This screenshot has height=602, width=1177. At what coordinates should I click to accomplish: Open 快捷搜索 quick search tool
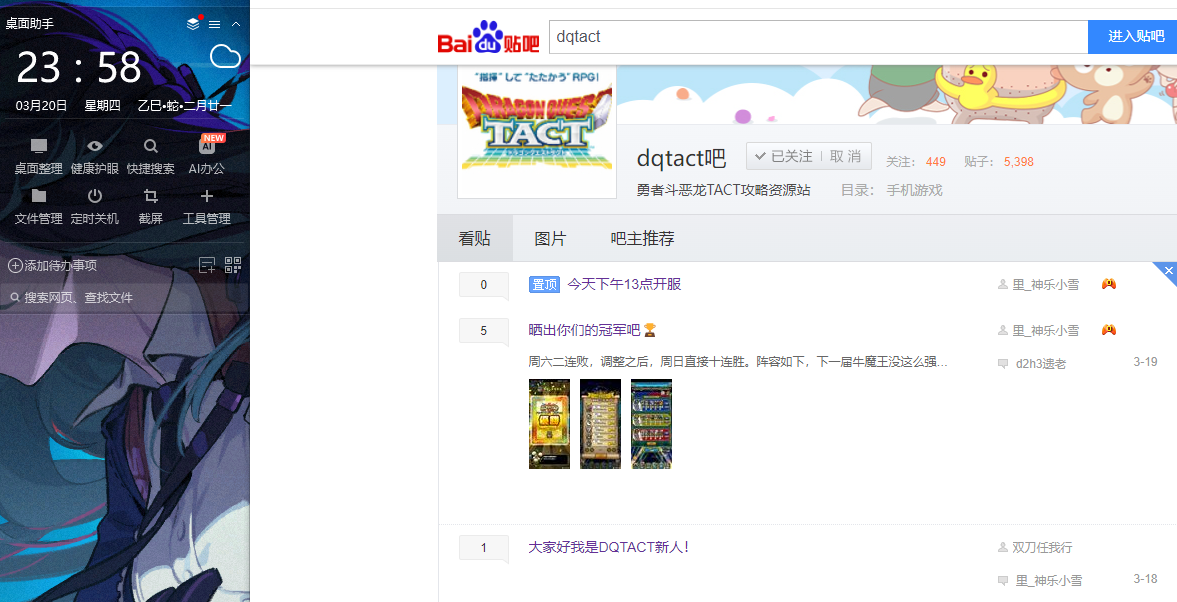[x=151, y=157]
